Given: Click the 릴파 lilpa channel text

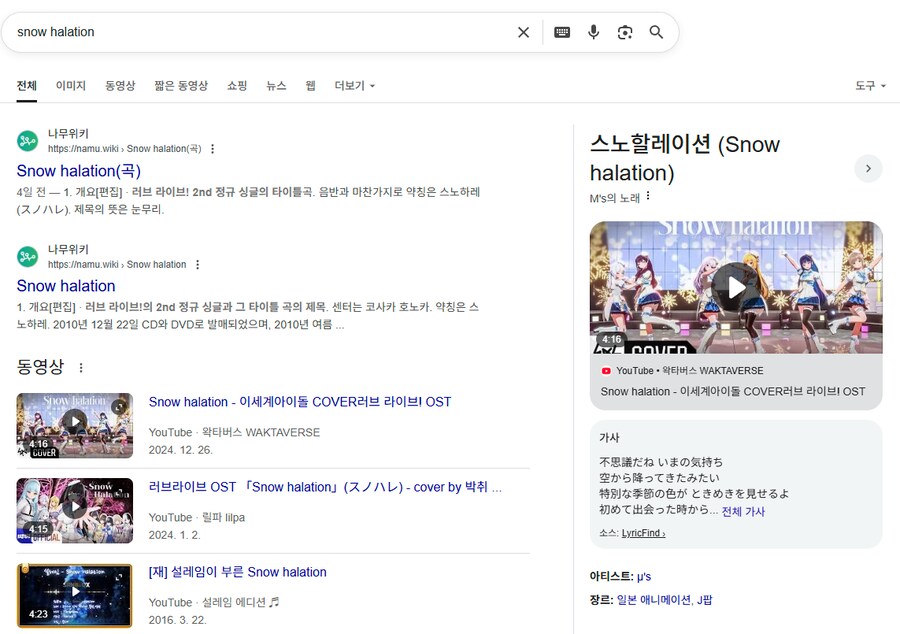Looking at the screenshot, I should tap(223, 518).
